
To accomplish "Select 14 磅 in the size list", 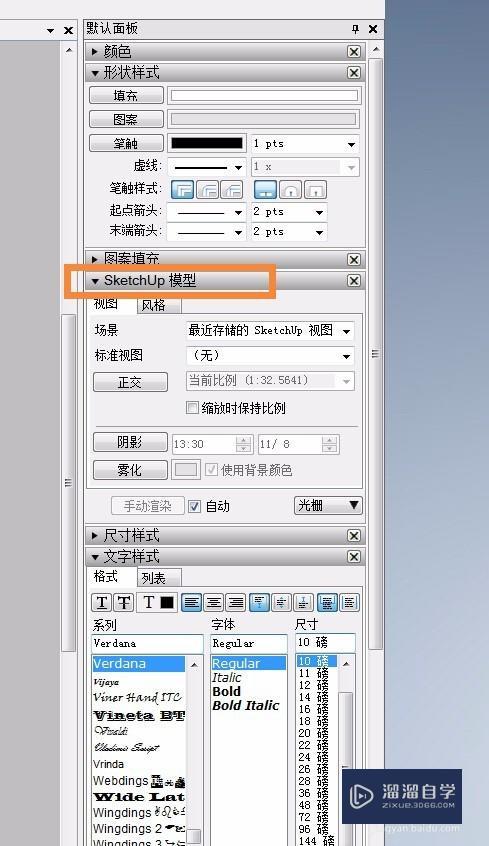I will tap(313, 697).
